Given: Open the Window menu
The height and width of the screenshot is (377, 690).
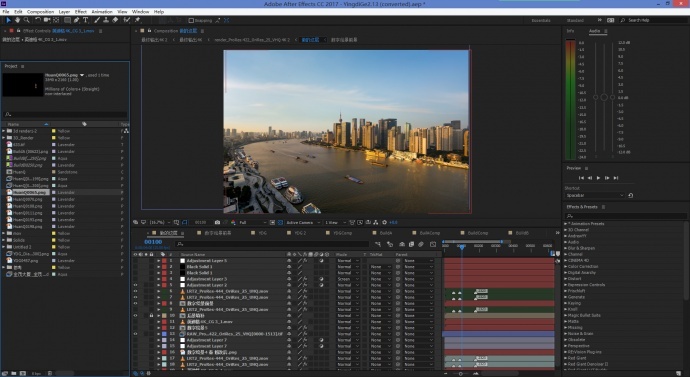Looking at the screenshot, I should [140, 11].
